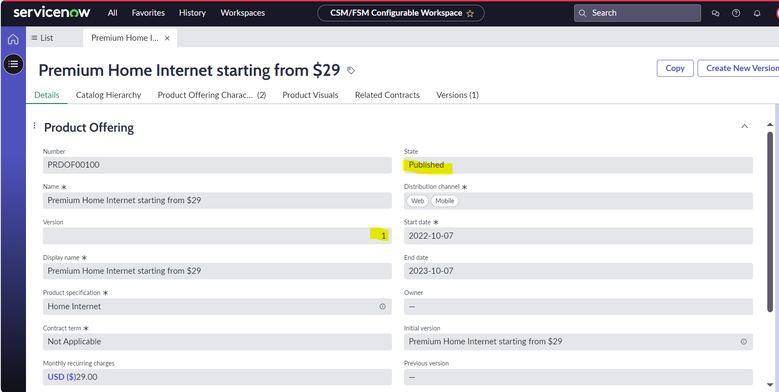Select the Mobile distribution channel chip
Image resolution: width=779 pixels, height=392 pixels.
pyautogui.click(x=445, y=201)
